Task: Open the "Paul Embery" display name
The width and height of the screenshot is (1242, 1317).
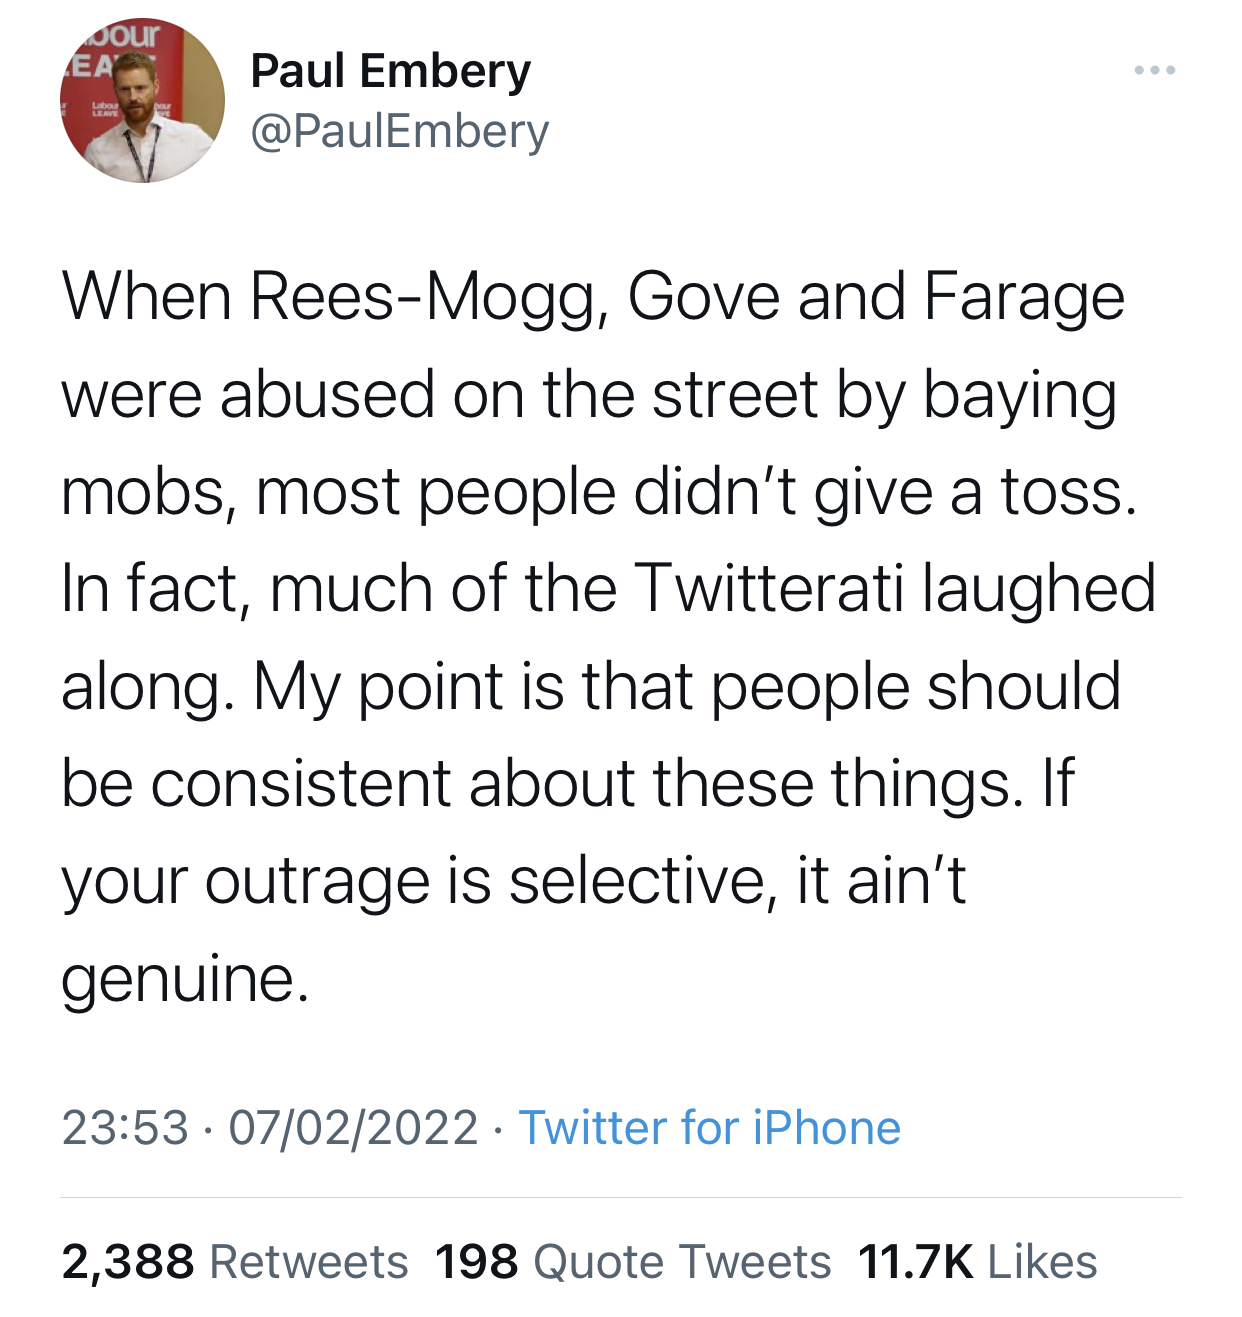Action: point(390,71)
